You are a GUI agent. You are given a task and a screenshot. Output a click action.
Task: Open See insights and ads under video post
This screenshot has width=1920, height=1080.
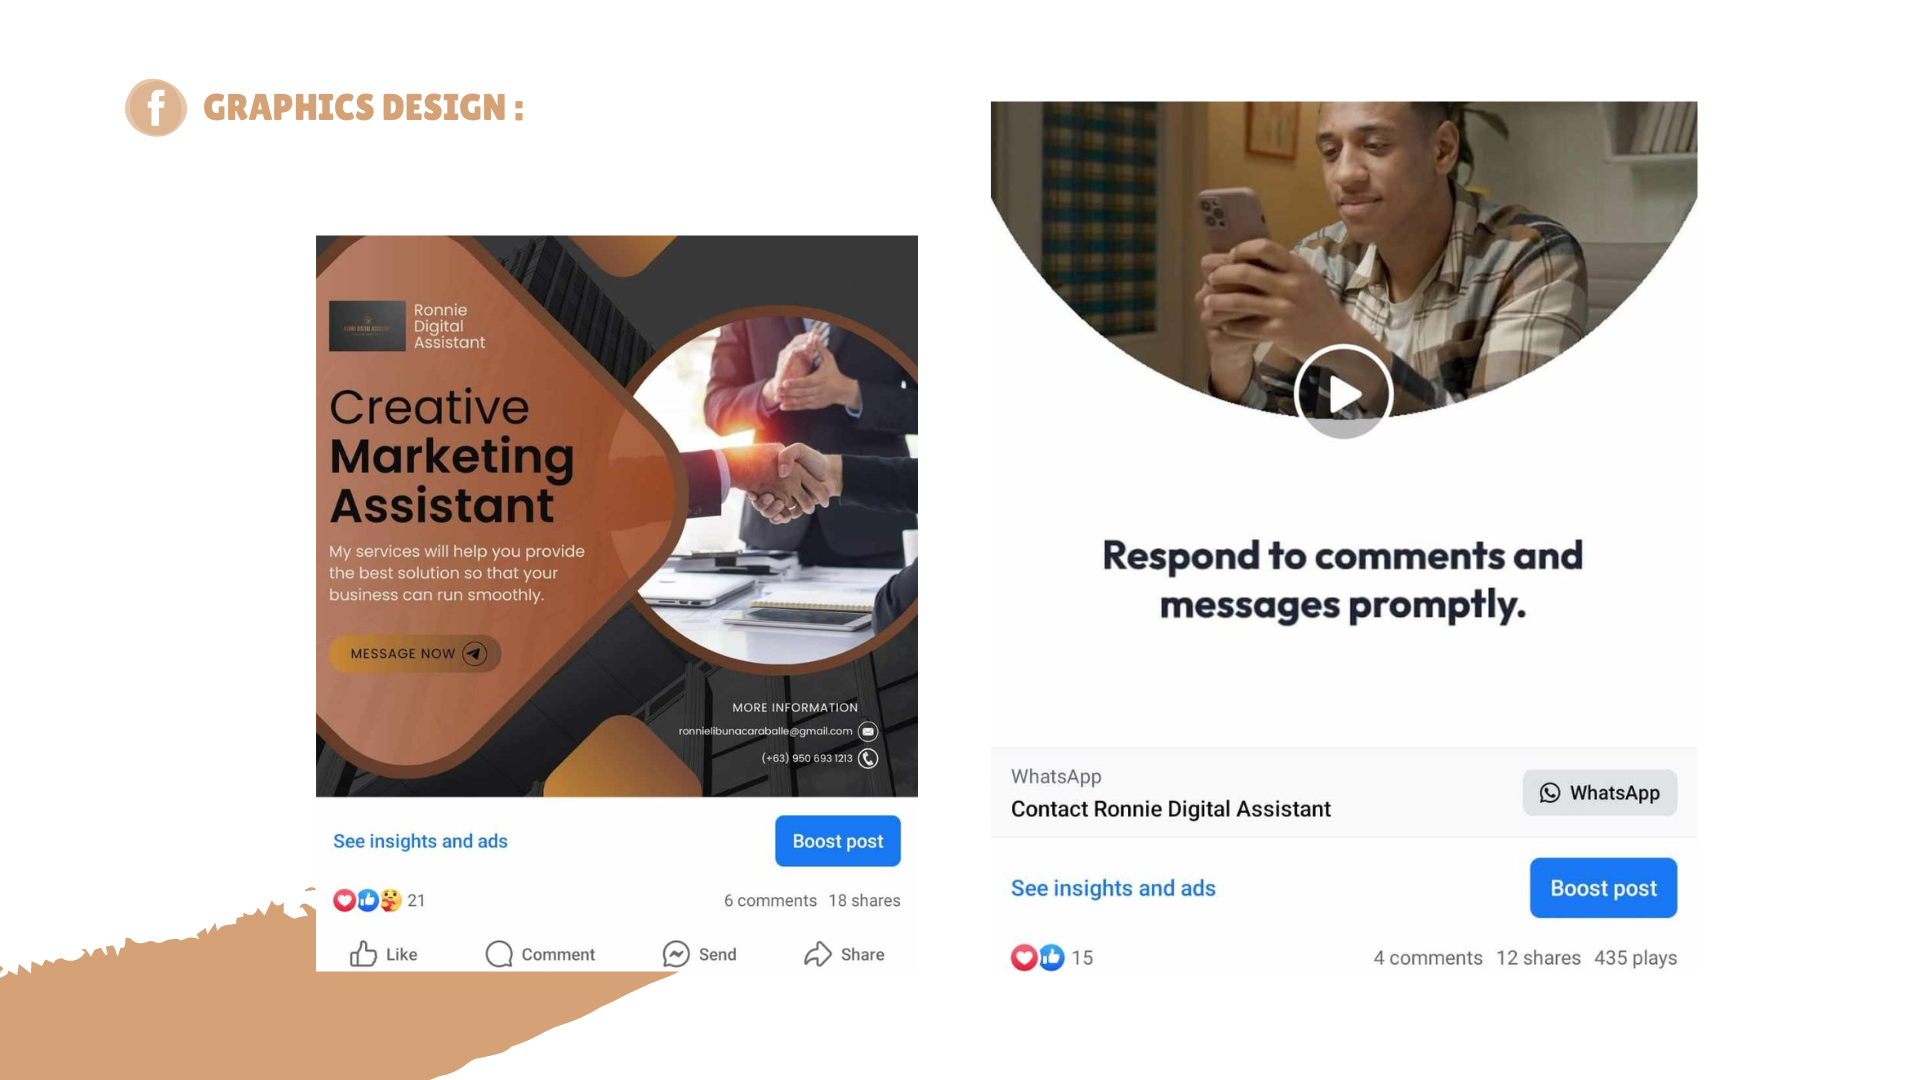pyautogui.click(x=1113, y=888)
